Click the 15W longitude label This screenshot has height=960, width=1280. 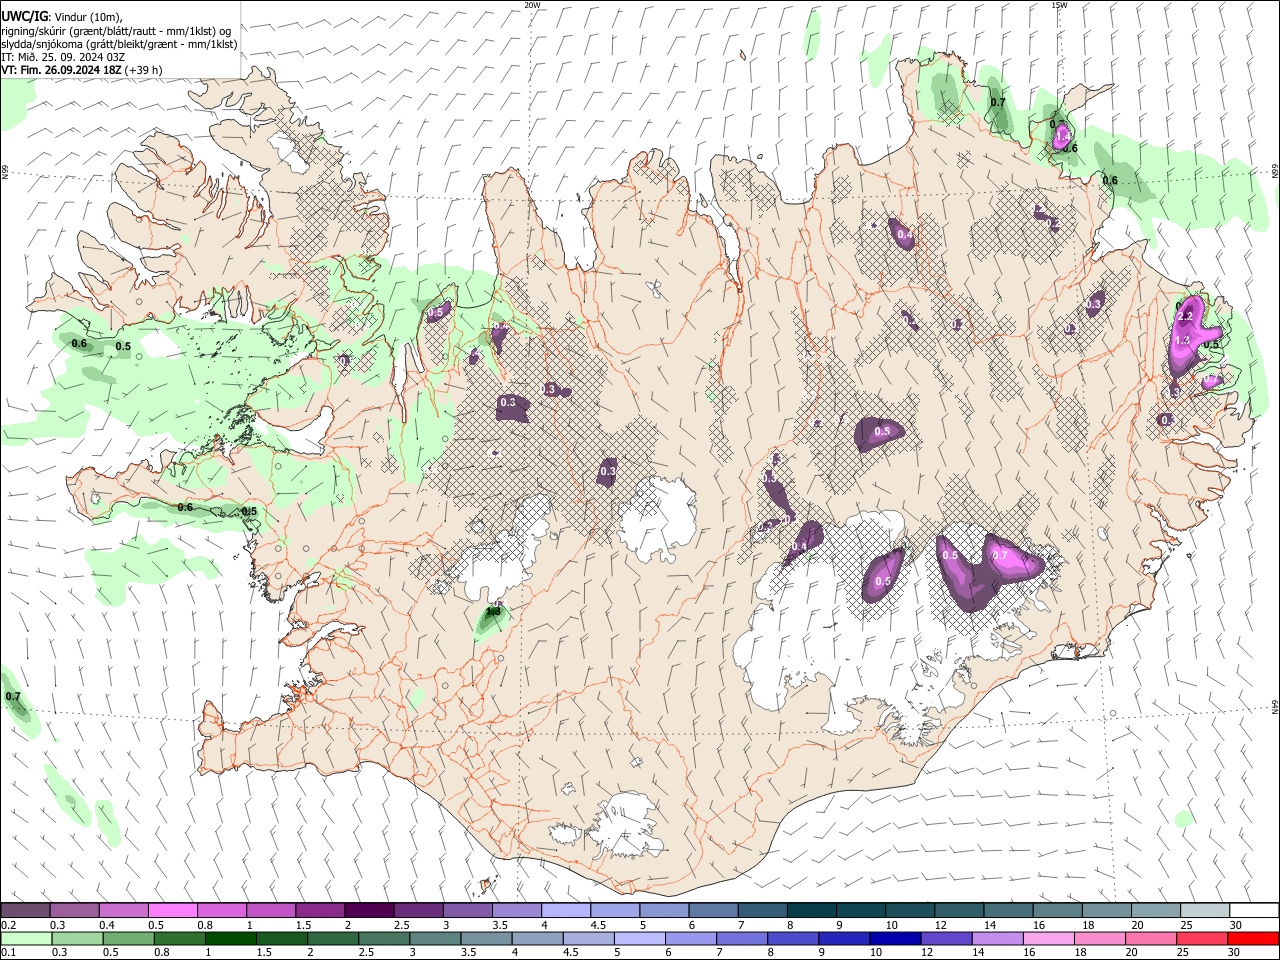click(x=1059, y=5)
